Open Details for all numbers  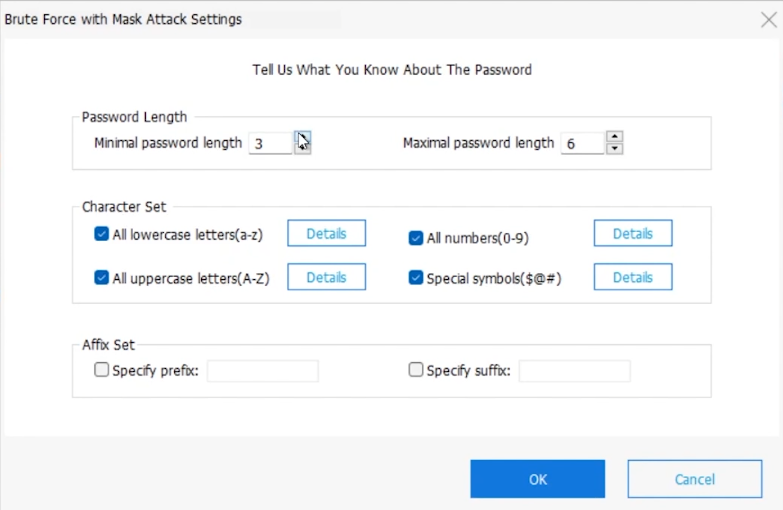pyautogui.click(x=632, y=233)
